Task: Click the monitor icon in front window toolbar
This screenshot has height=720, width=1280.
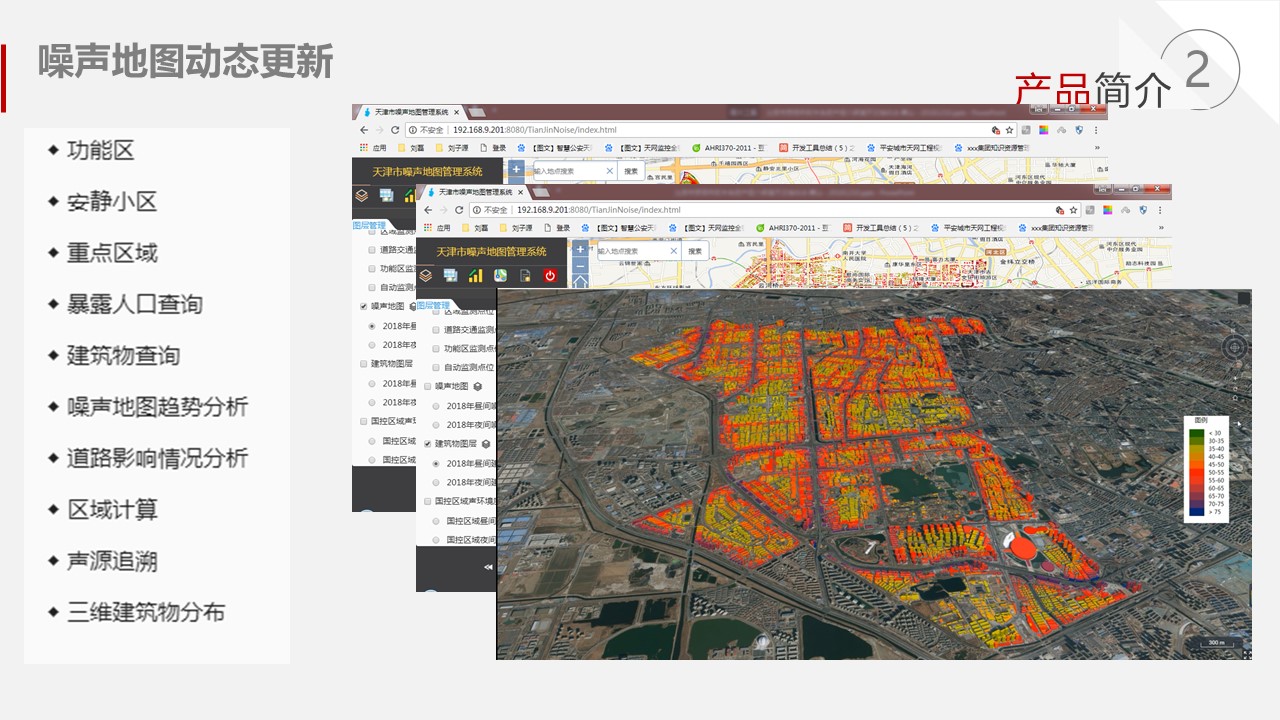Action: coord(451,276)
